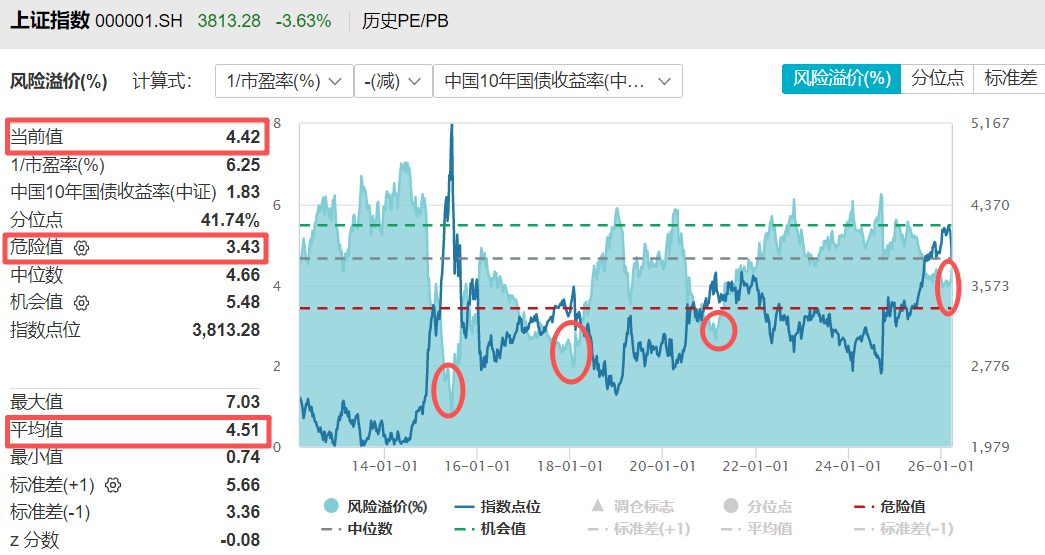Click the 上证指数 title at top

48,20
